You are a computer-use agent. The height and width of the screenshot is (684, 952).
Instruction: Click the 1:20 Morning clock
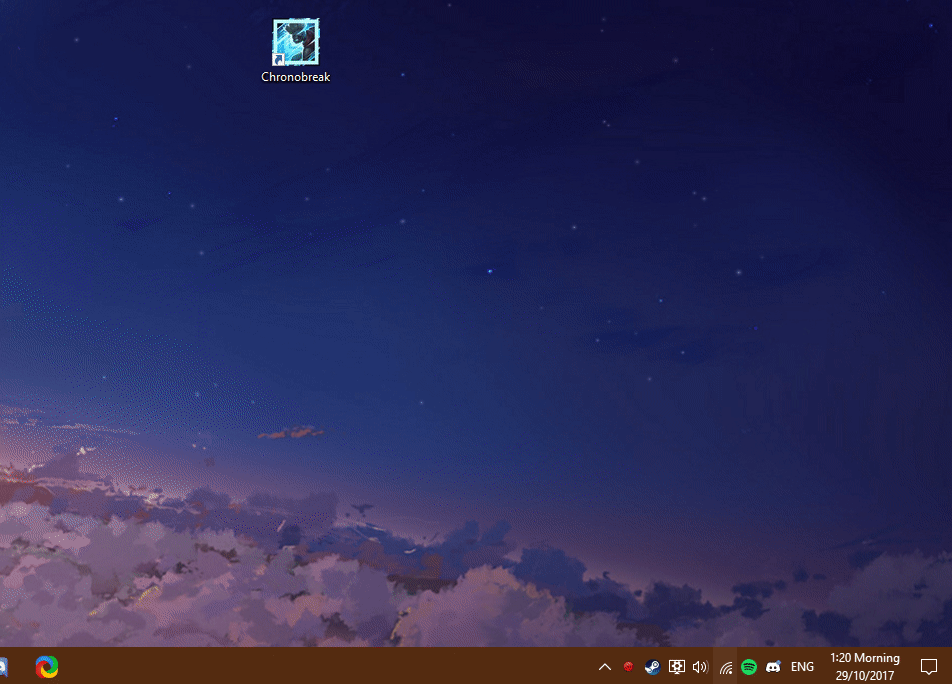[x=864, y=659]
